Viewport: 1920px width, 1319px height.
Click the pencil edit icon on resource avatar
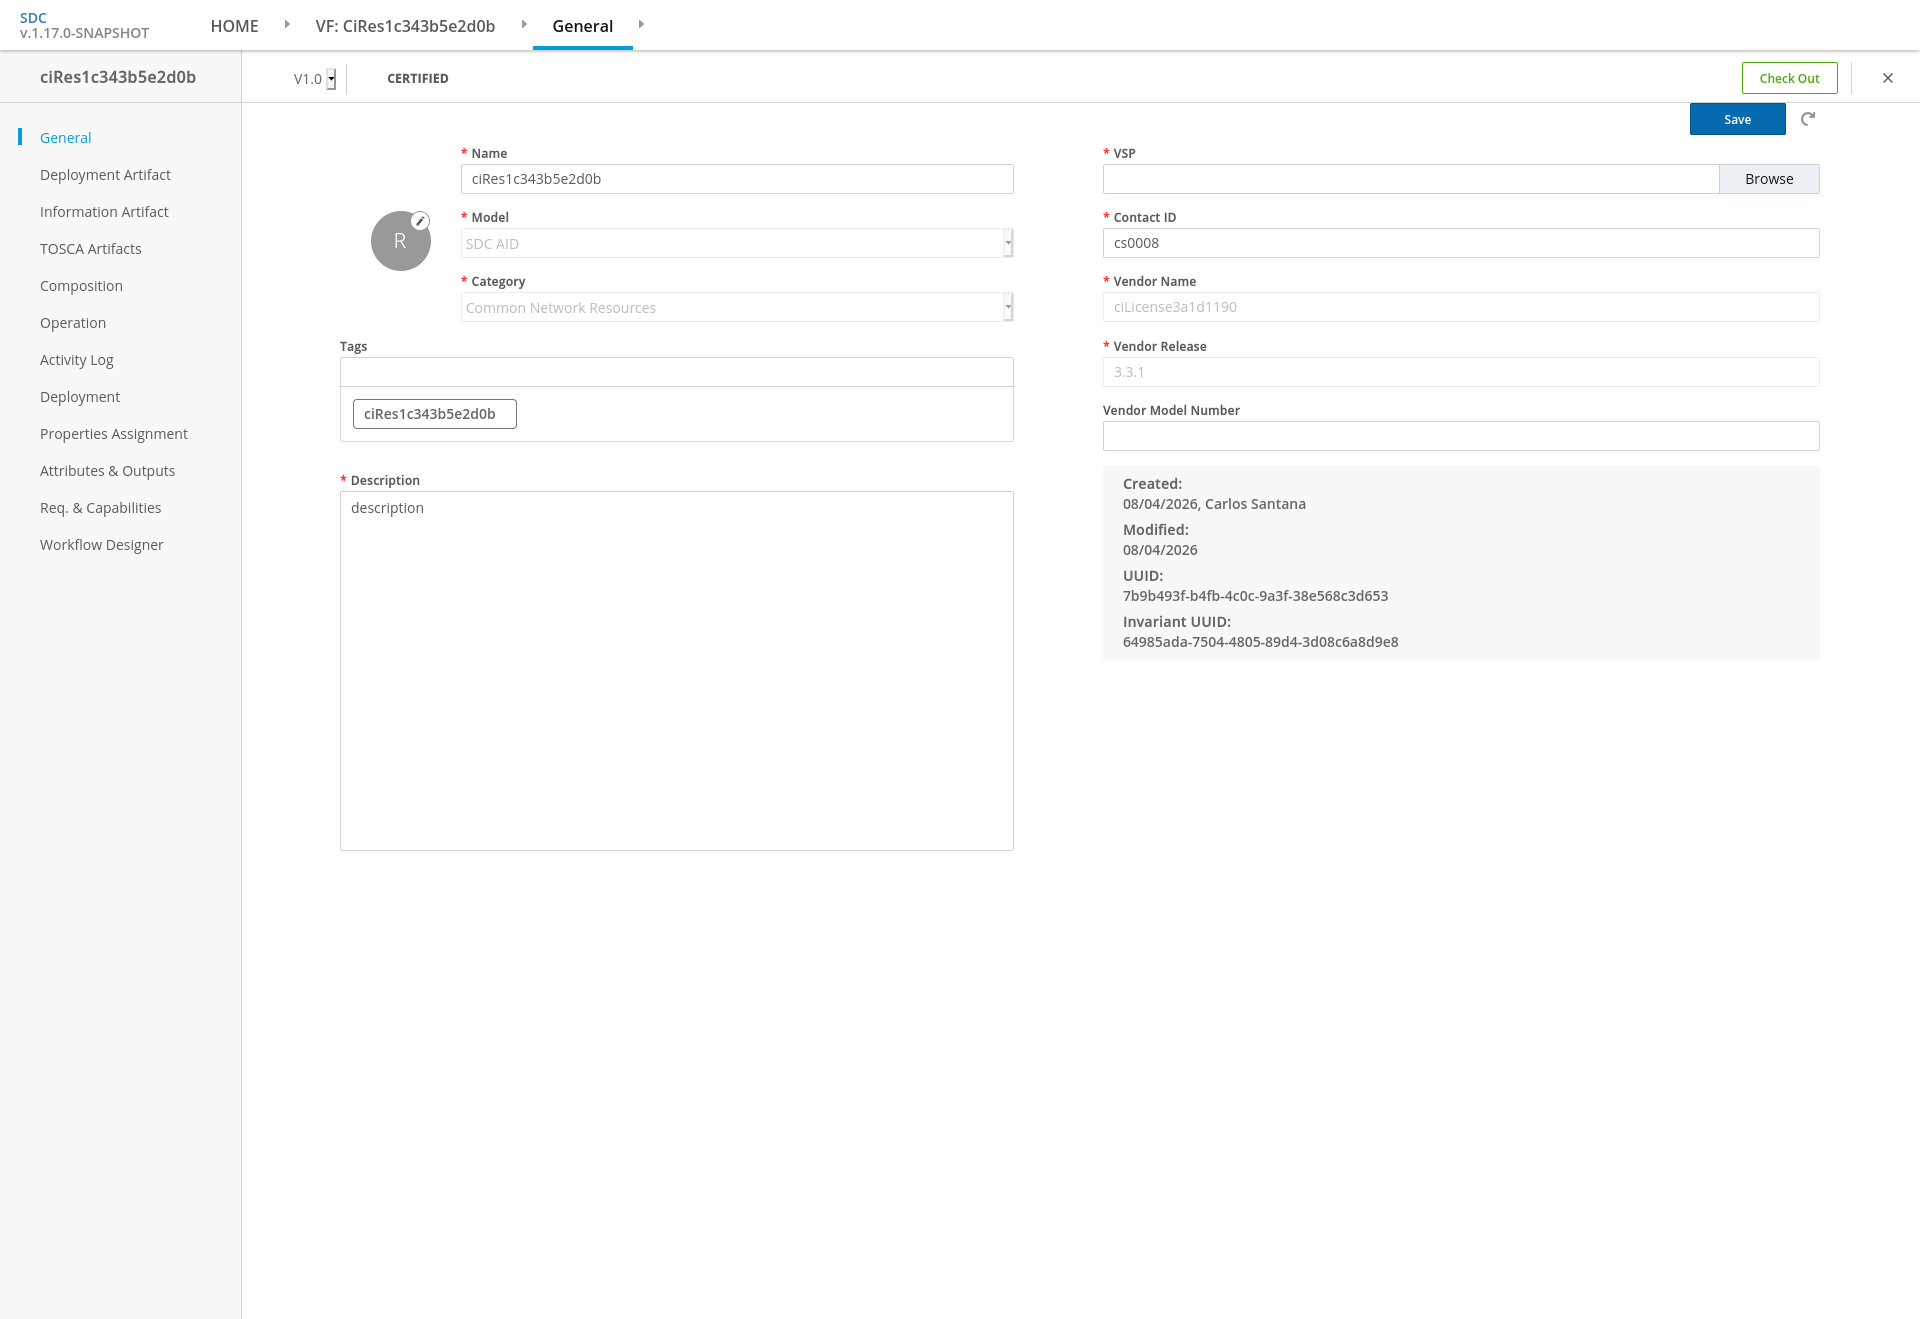tap(421, 221)
